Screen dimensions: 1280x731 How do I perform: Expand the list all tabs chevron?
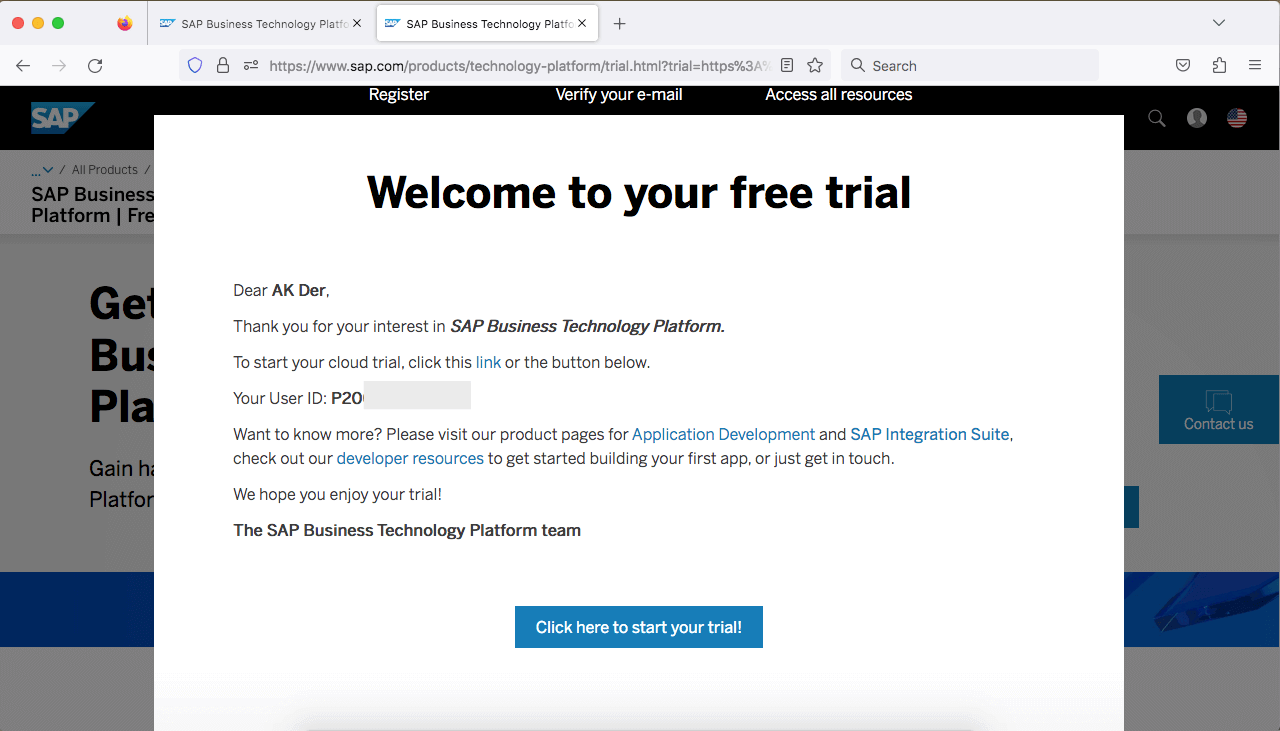pos(1218,23)
